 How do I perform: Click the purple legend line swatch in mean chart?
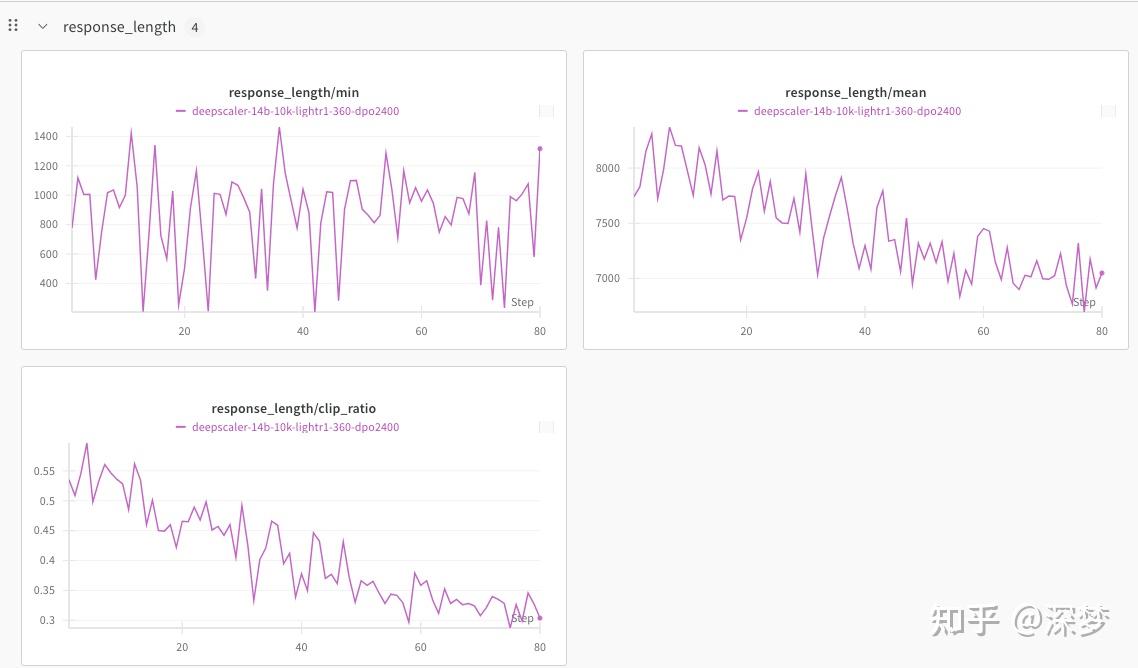[x=743, y=111]
